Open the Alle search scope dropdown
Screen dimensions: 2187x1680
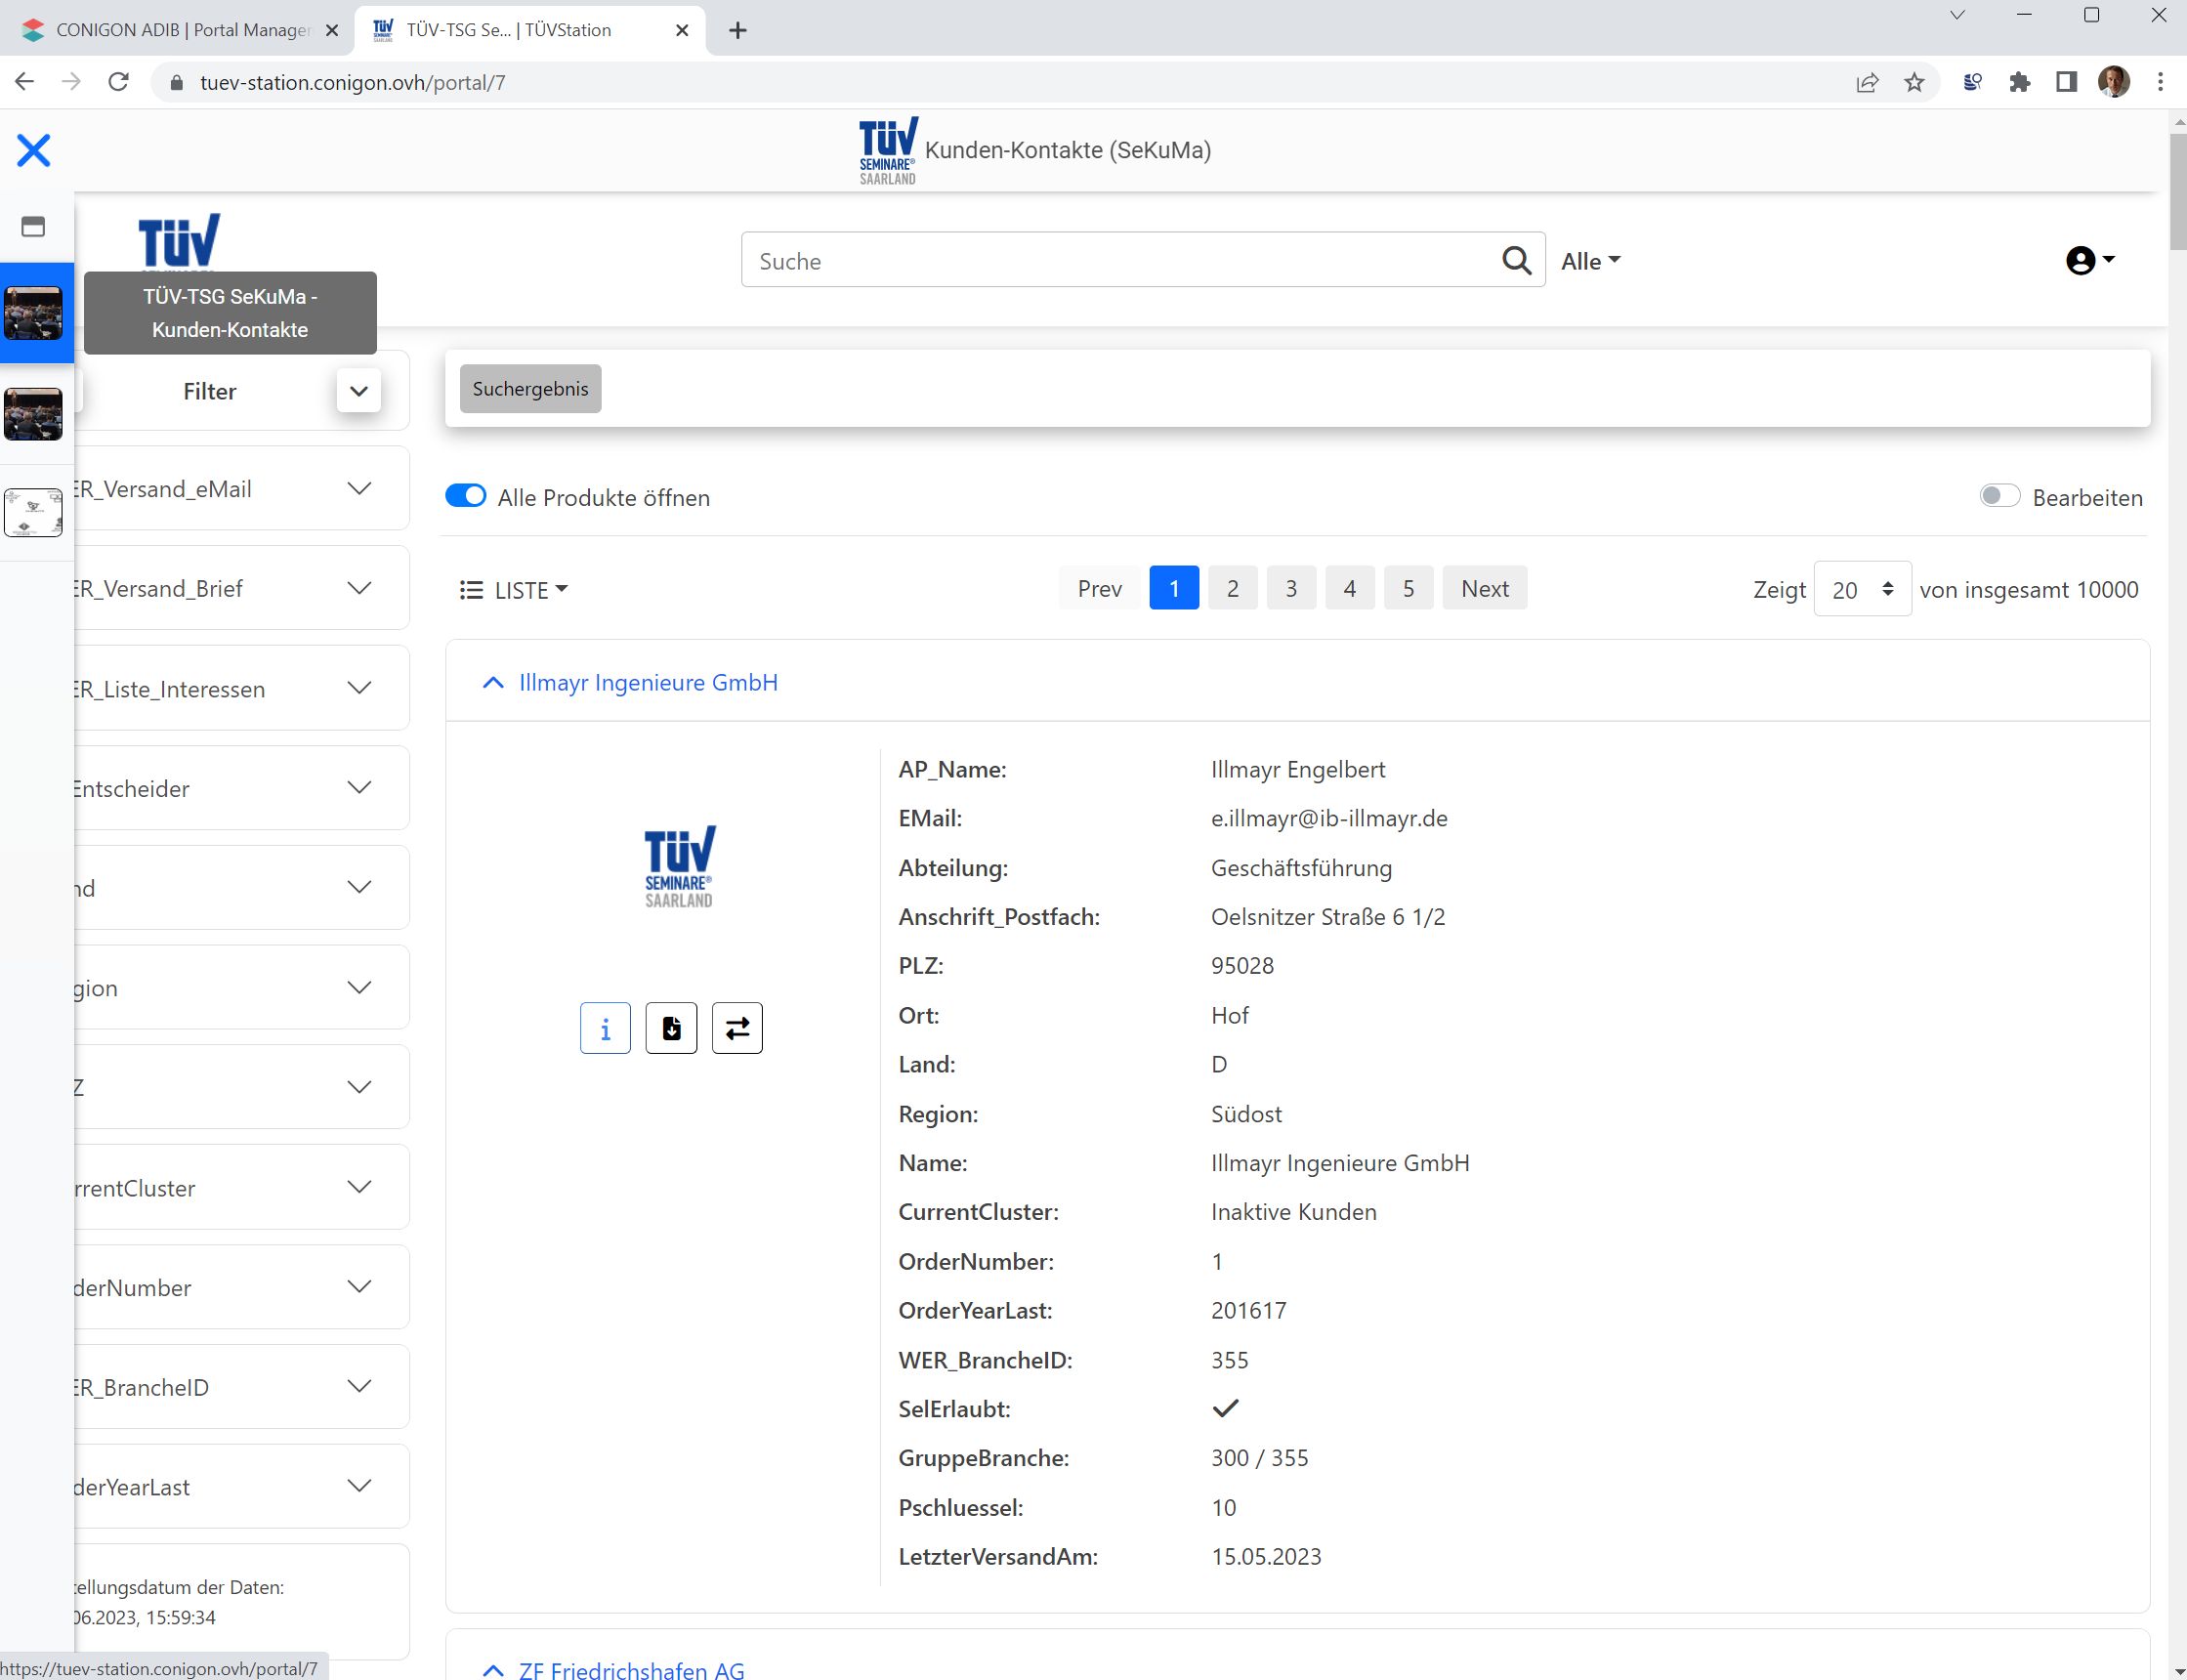(1590, 261)
